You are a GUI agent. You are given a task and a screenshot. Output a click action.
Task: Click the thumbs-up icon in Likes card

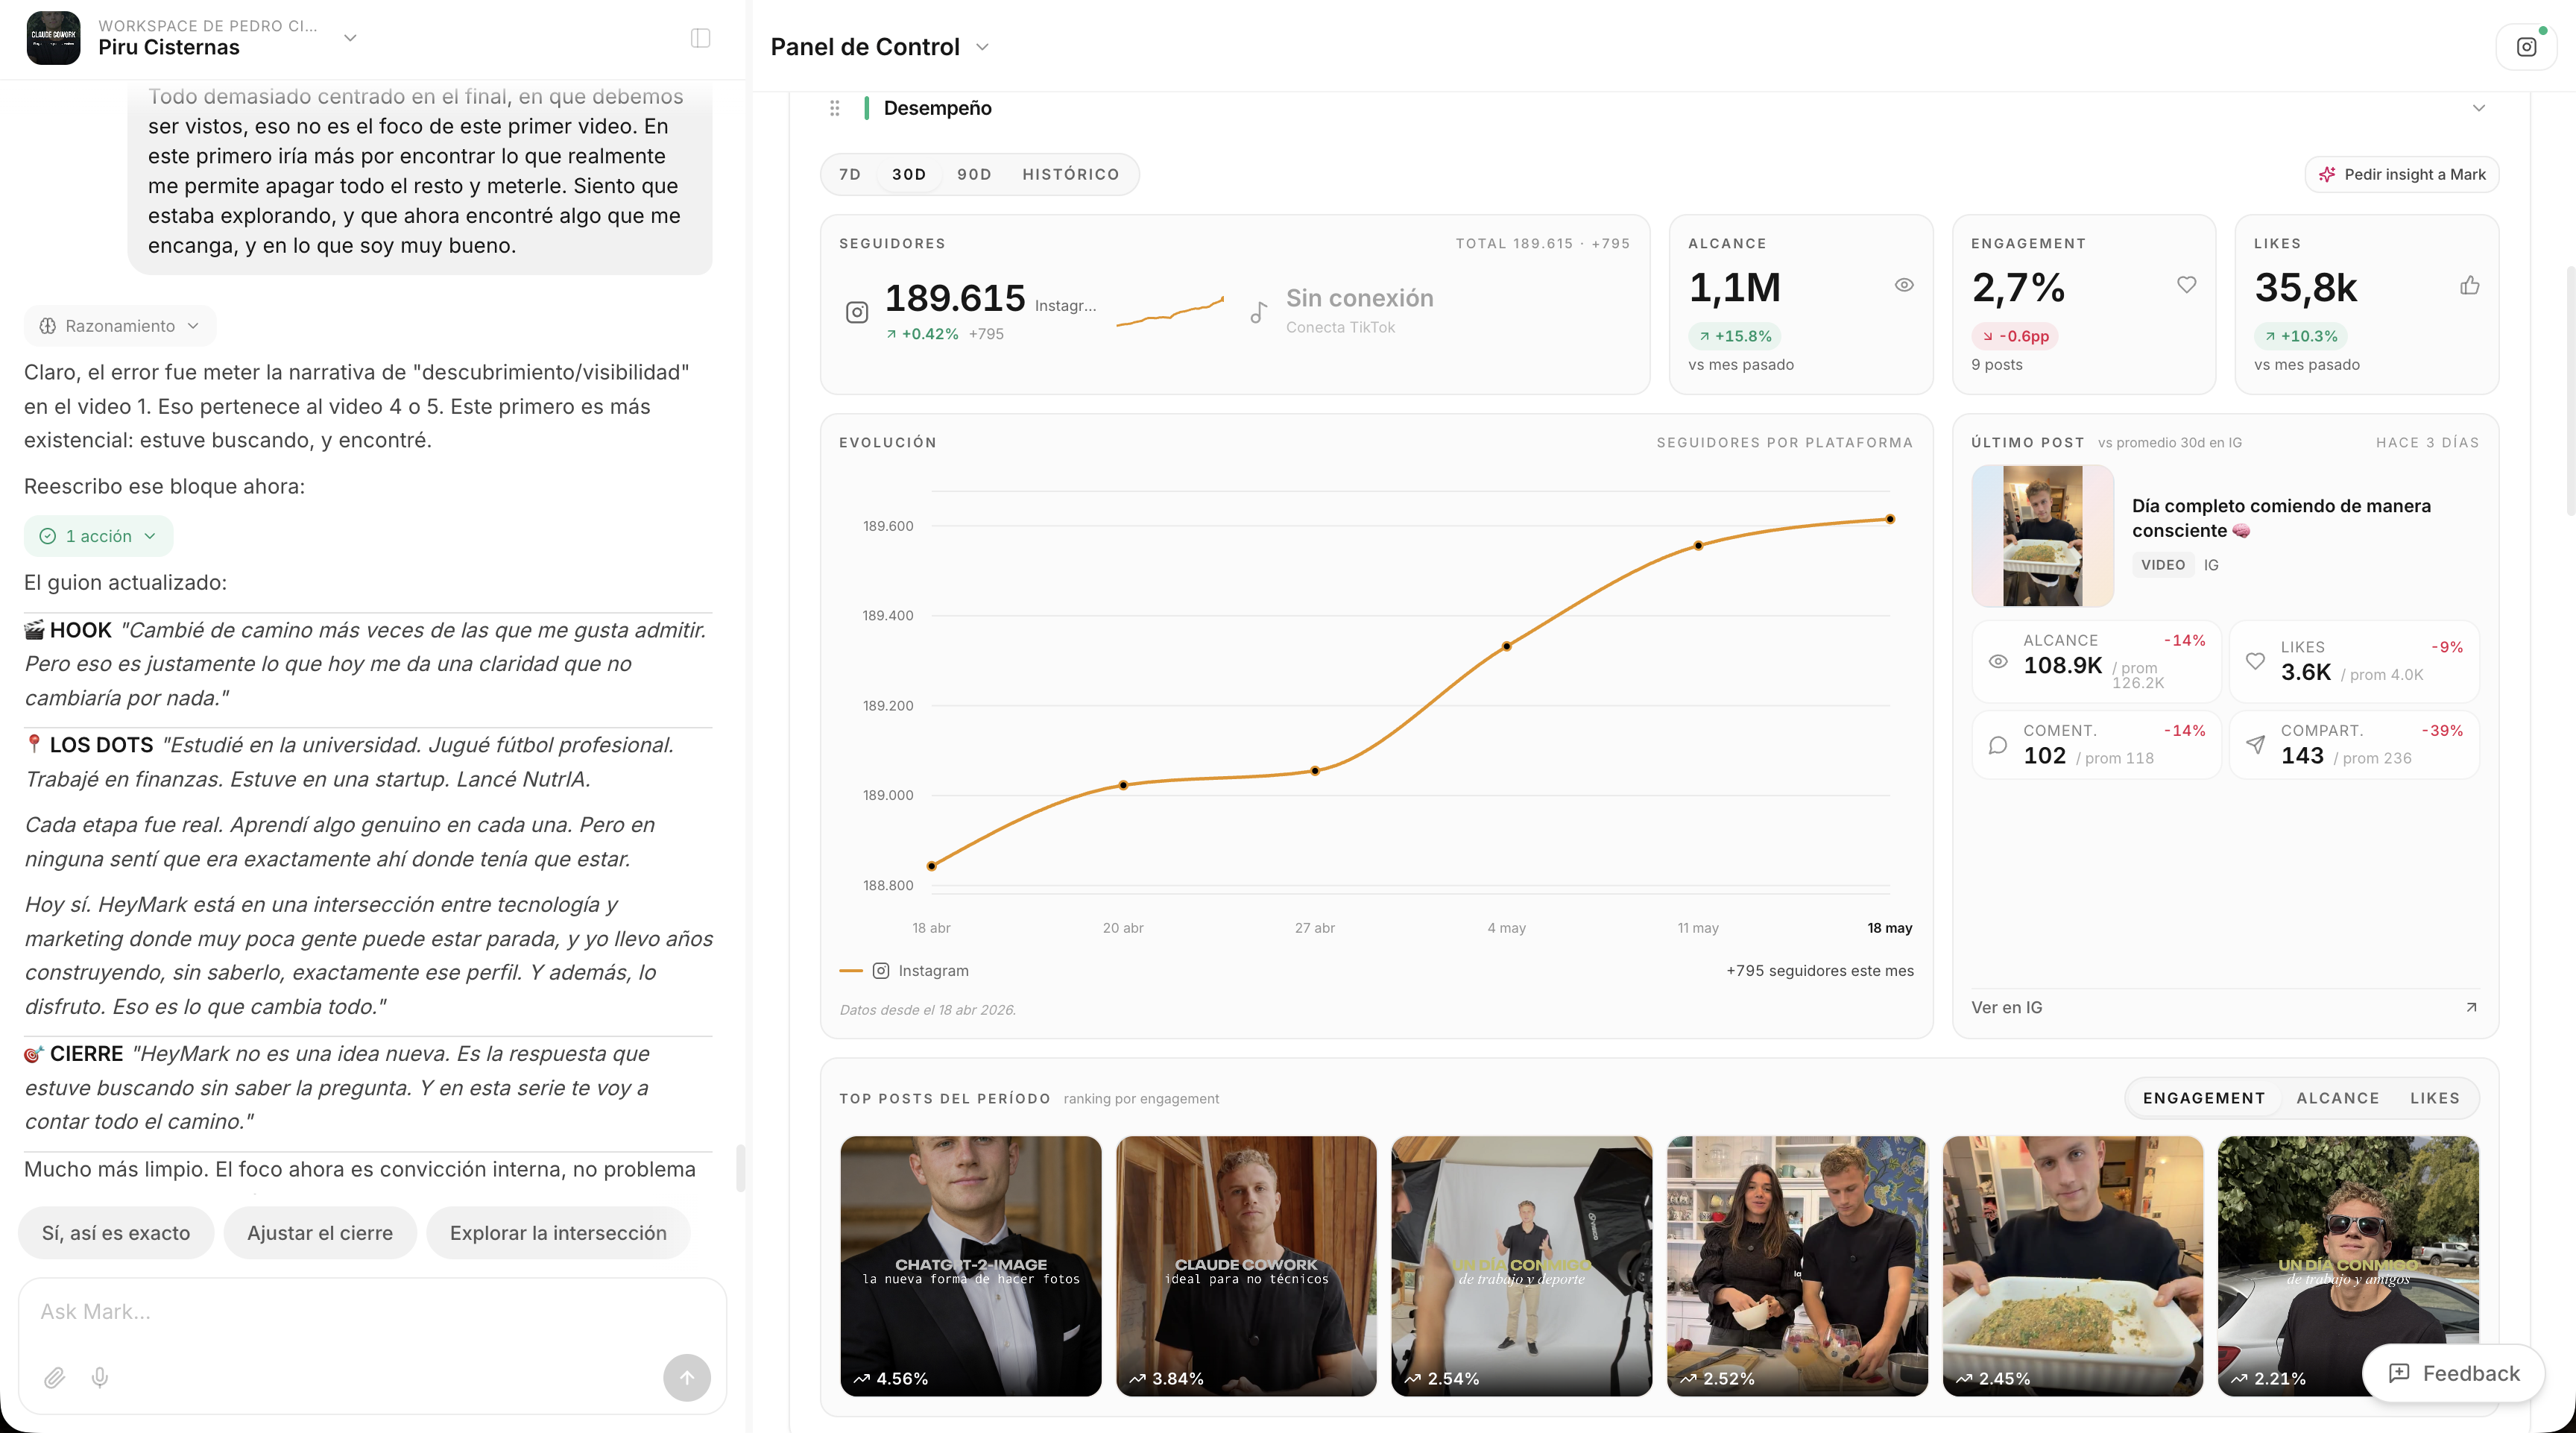2470,285
